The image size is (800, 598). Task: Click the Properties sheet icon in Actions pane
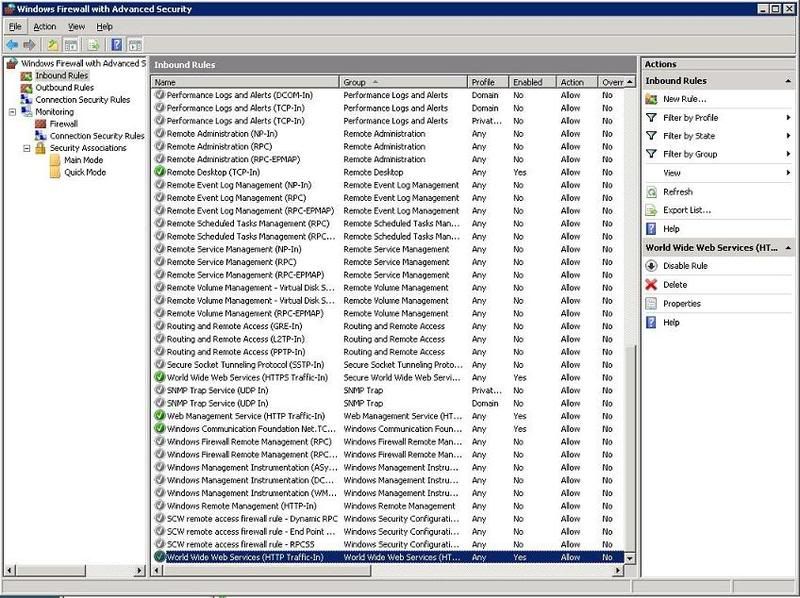click(x=651, y=304)
